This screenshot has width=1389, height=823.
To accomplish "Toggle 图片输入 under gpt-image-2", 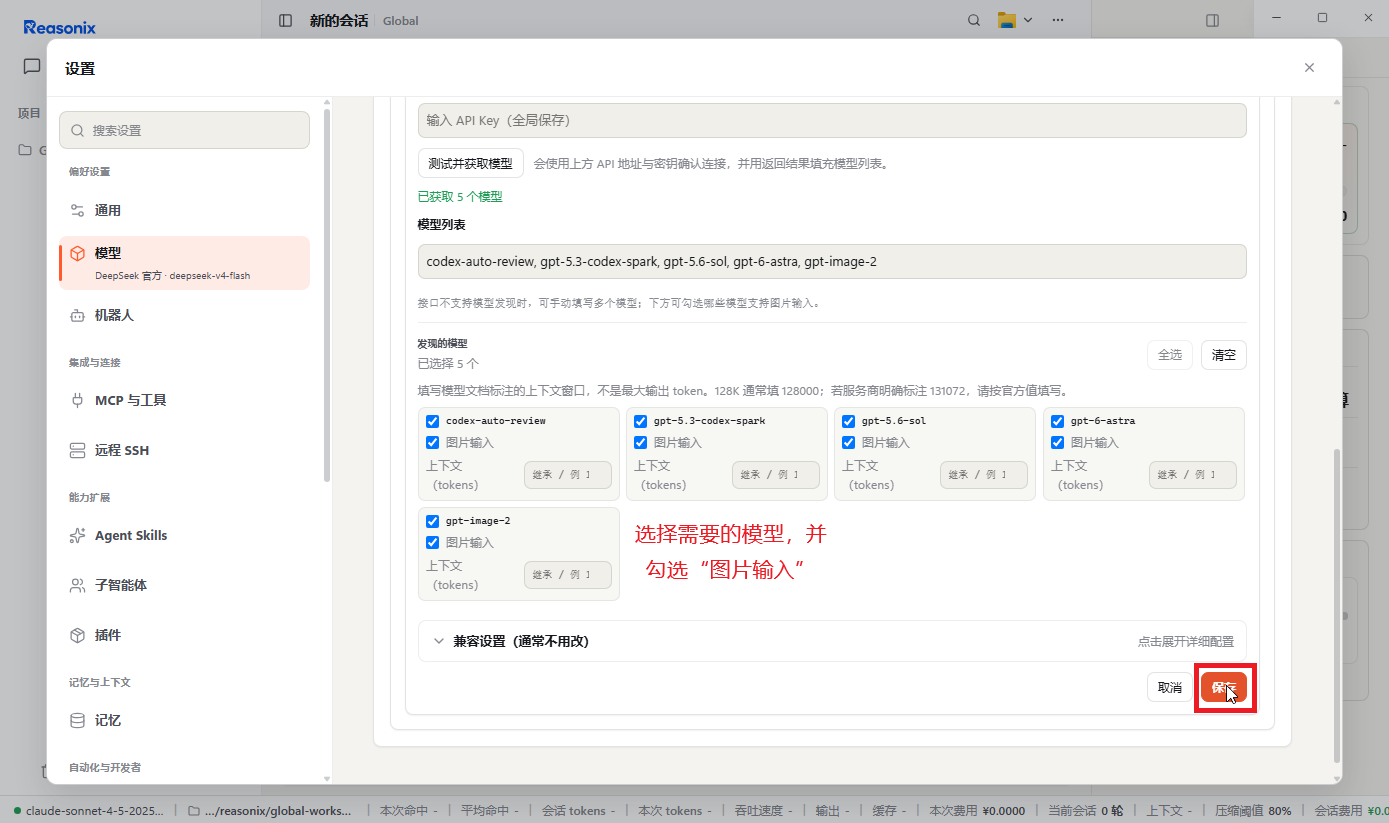I will click(433, 542).
